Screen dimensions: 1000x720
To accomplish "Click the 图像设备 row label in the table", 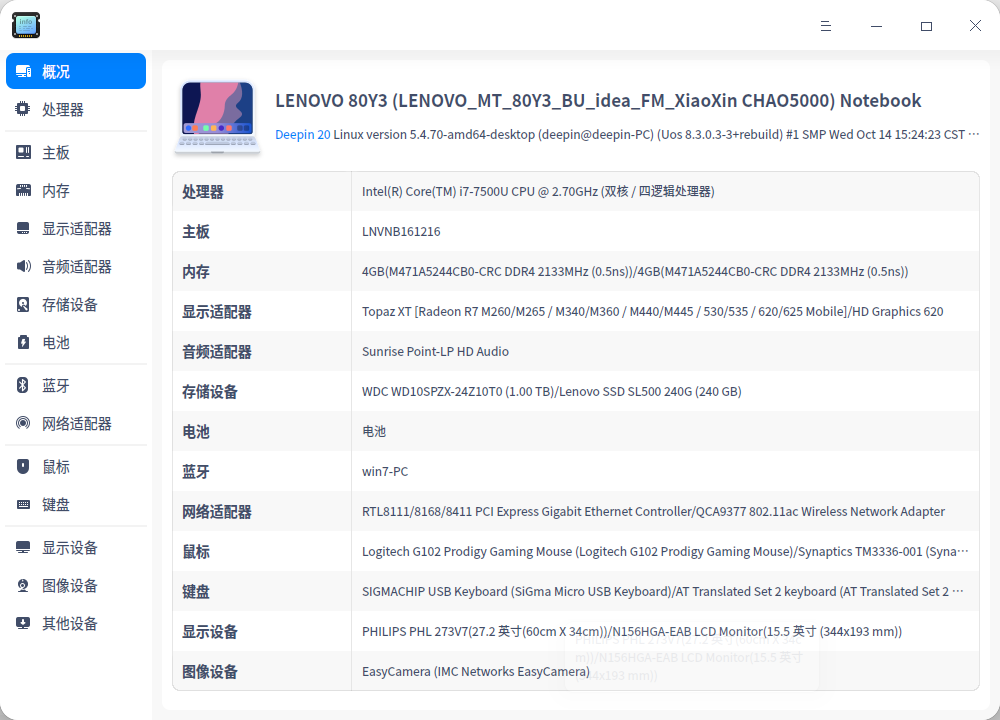I will tap(210, 672).
